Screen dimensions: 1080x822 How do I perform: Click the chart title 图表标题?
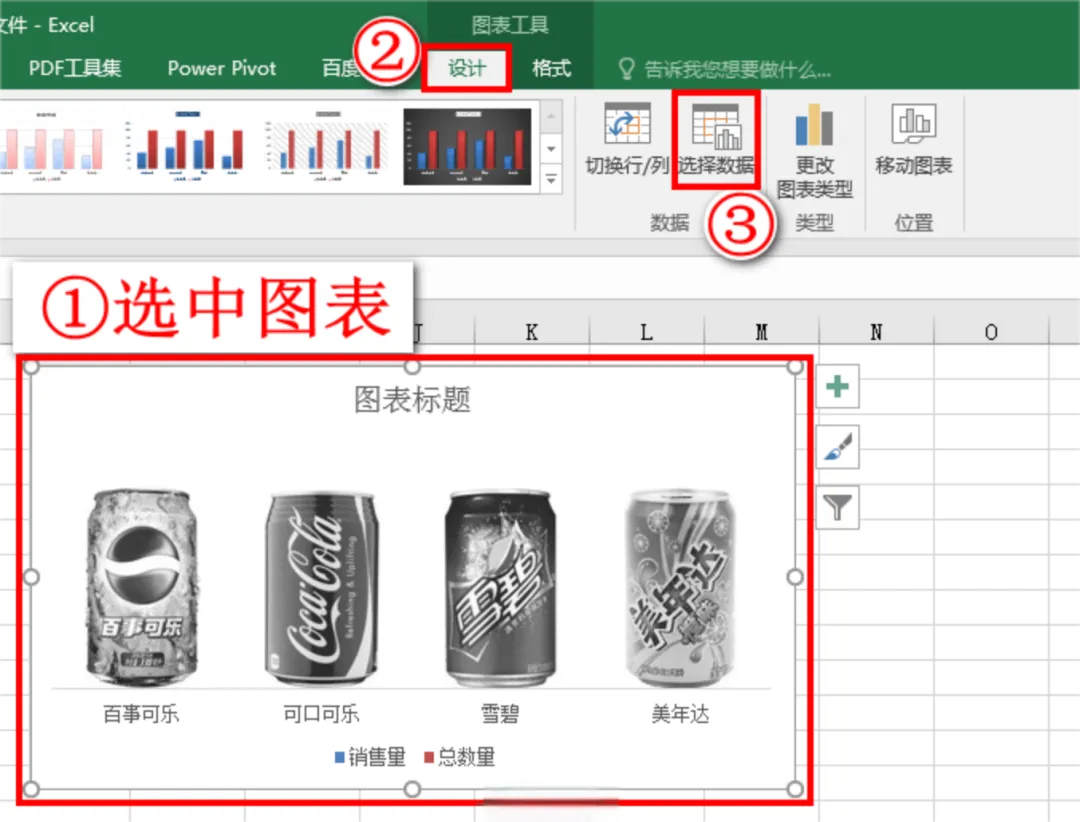coord(412,400)
